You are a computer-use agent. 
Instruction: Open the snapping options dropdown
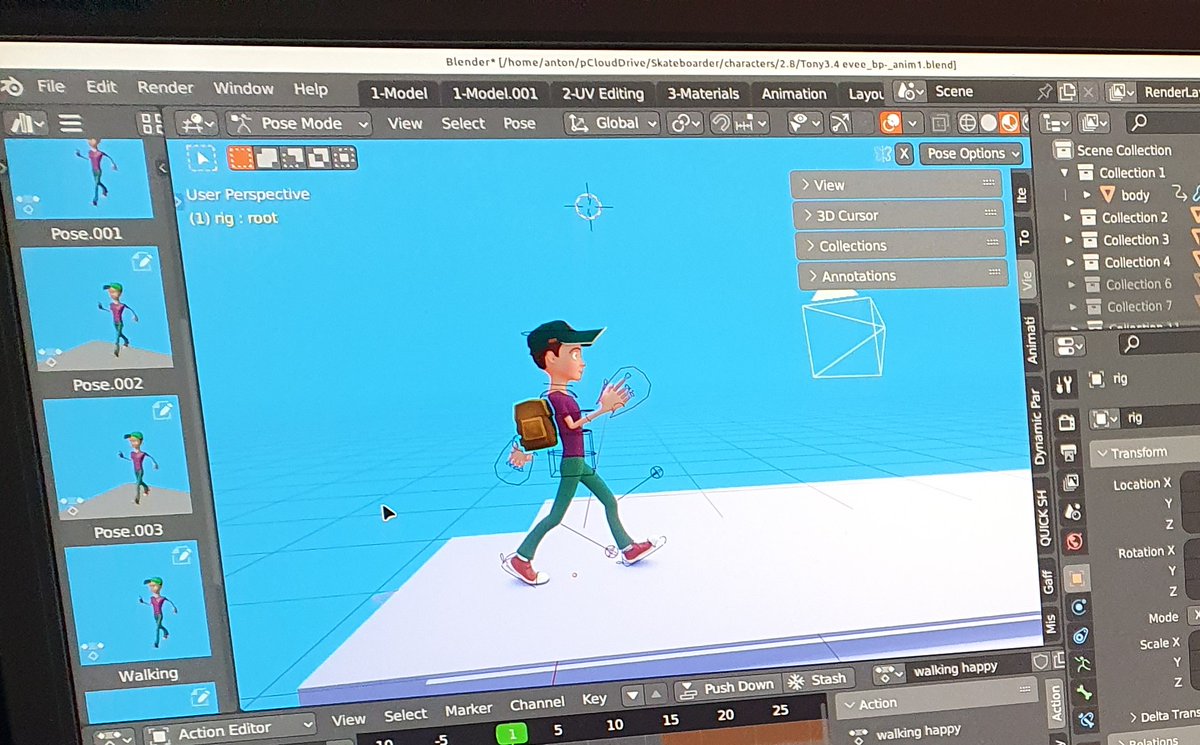(x=749, y=123)
